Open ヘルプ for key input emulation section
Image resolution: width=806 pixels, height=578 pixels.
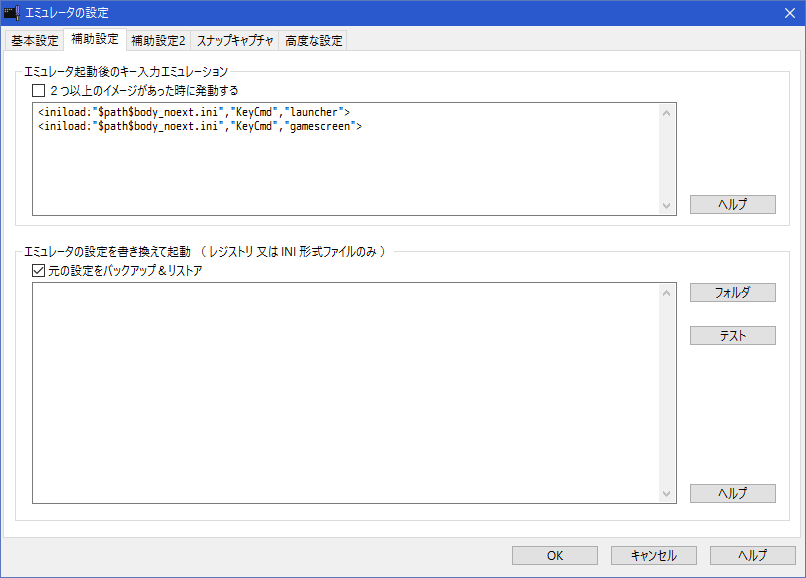click(x=732, y=204)
